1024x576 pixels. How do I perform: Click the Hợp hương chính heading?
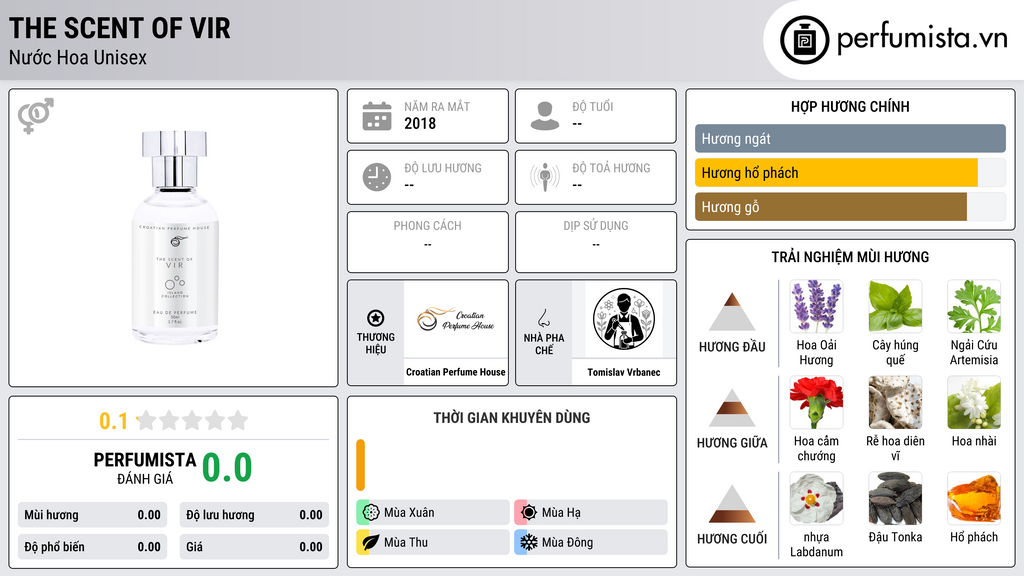[x=850, y=106]
